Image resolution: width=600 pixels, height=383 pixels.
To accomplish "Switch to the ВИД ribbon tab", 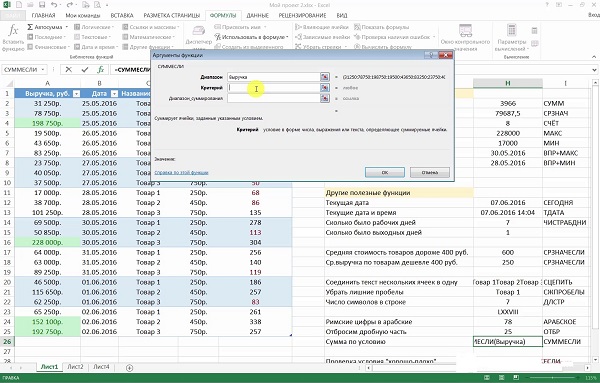I will [342, 16].
